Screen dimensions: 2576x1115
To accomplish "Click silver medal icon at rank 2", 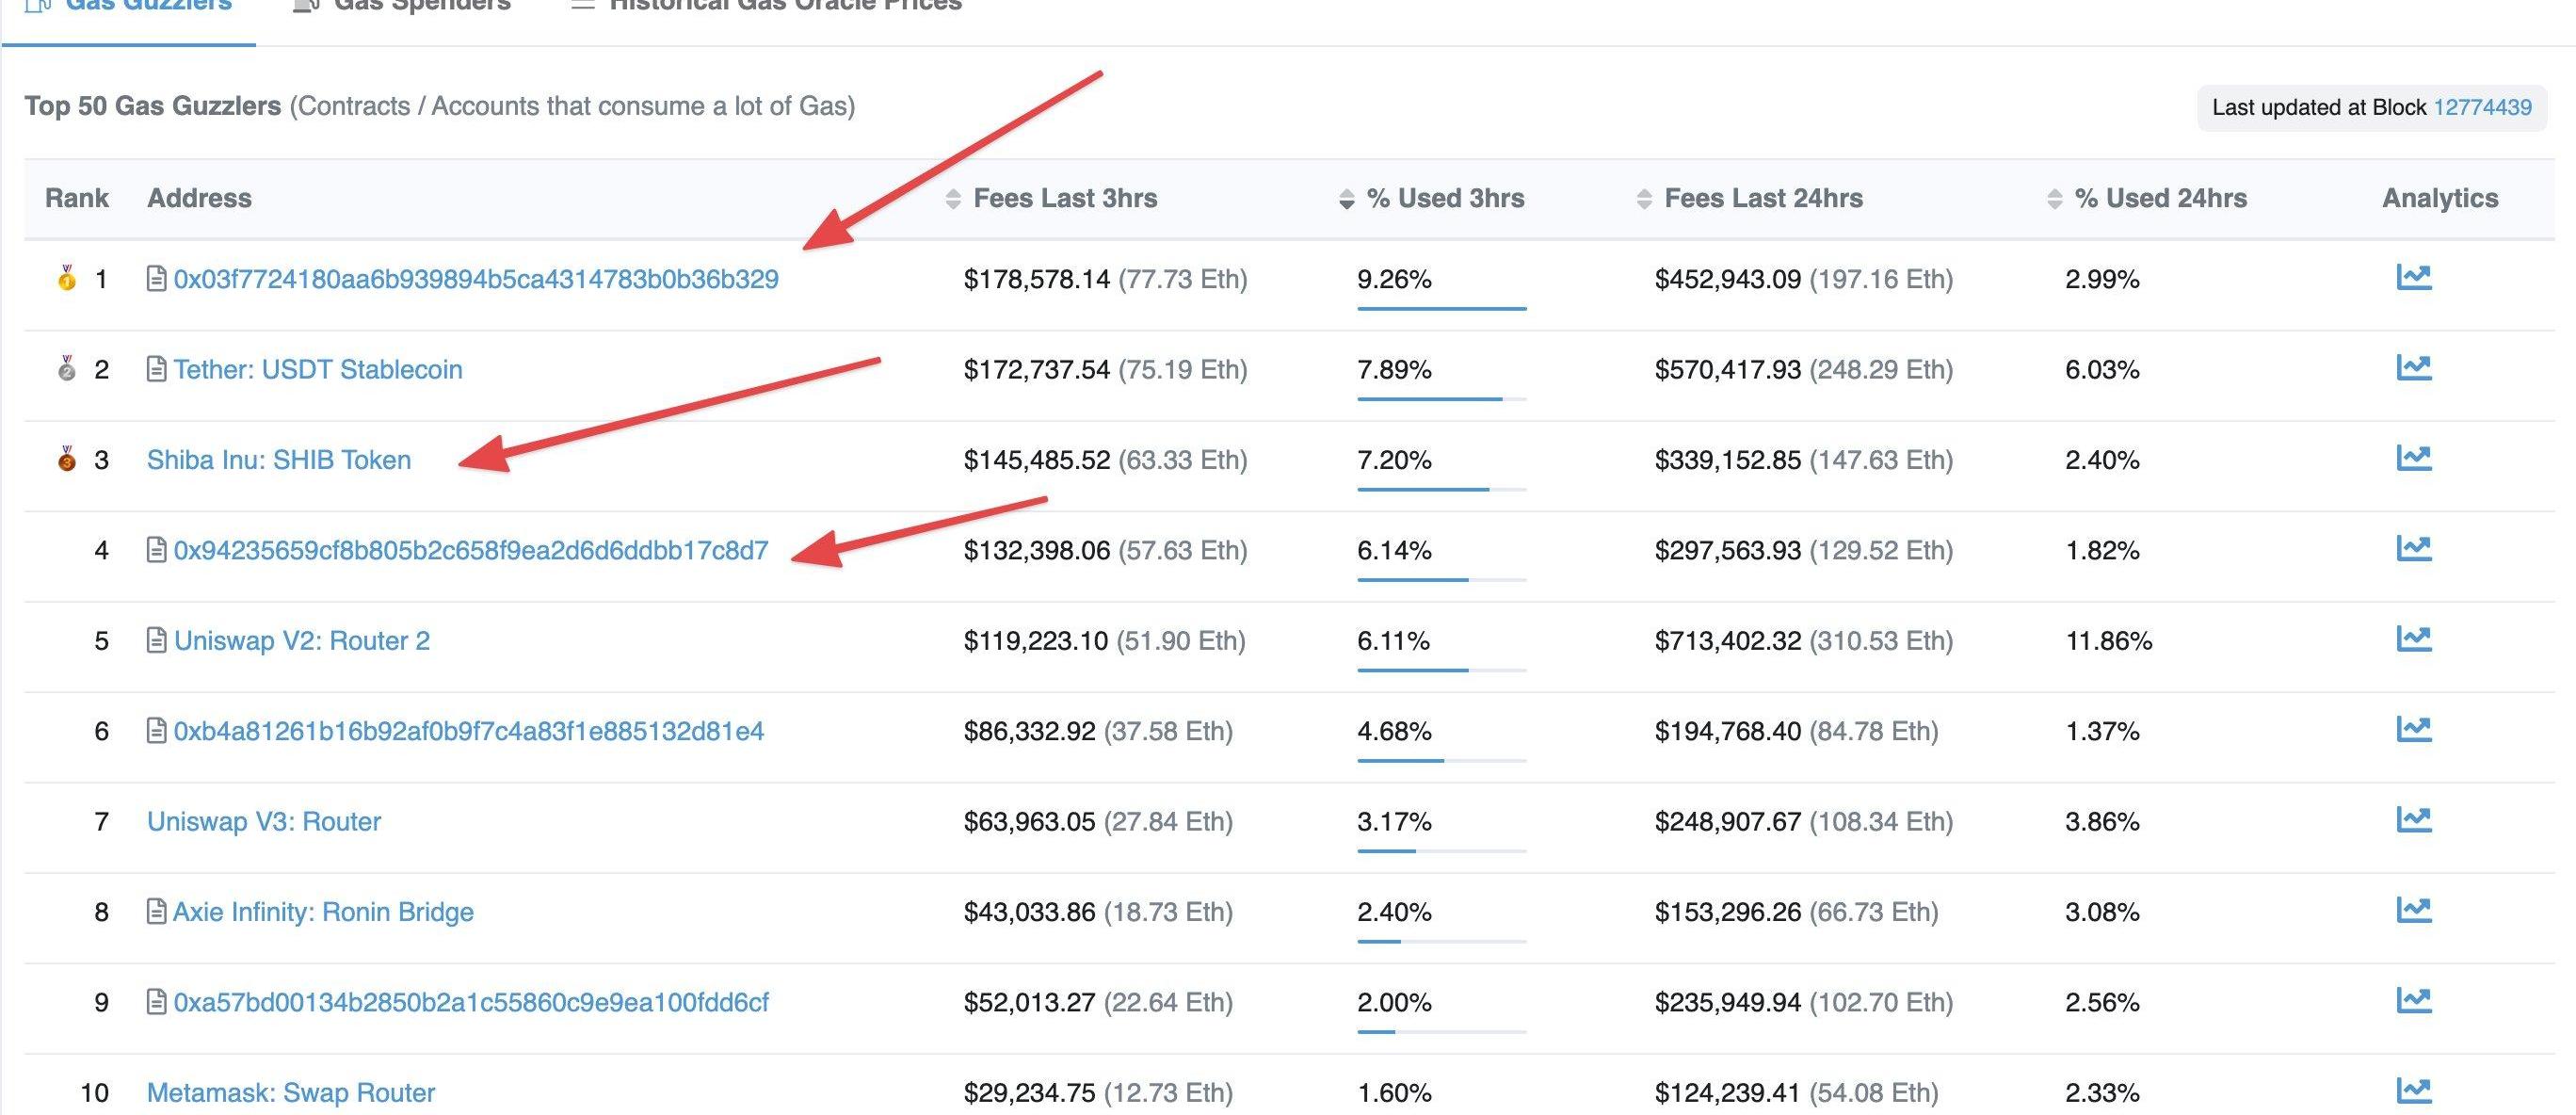I will 67,368.
